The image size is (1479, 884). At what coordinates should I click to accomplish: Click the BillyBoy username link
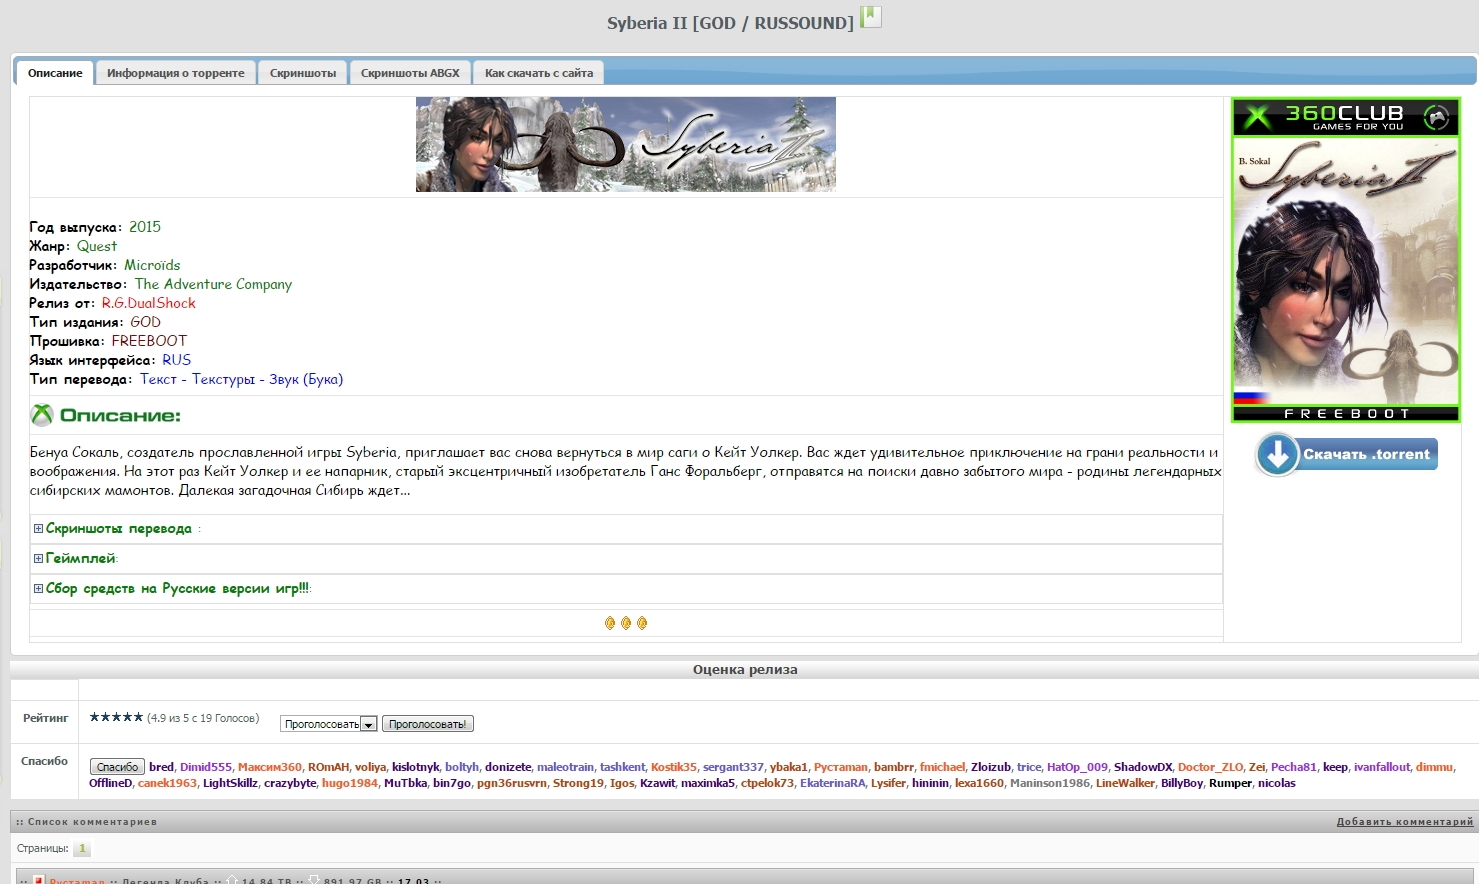click(1182, 783)
